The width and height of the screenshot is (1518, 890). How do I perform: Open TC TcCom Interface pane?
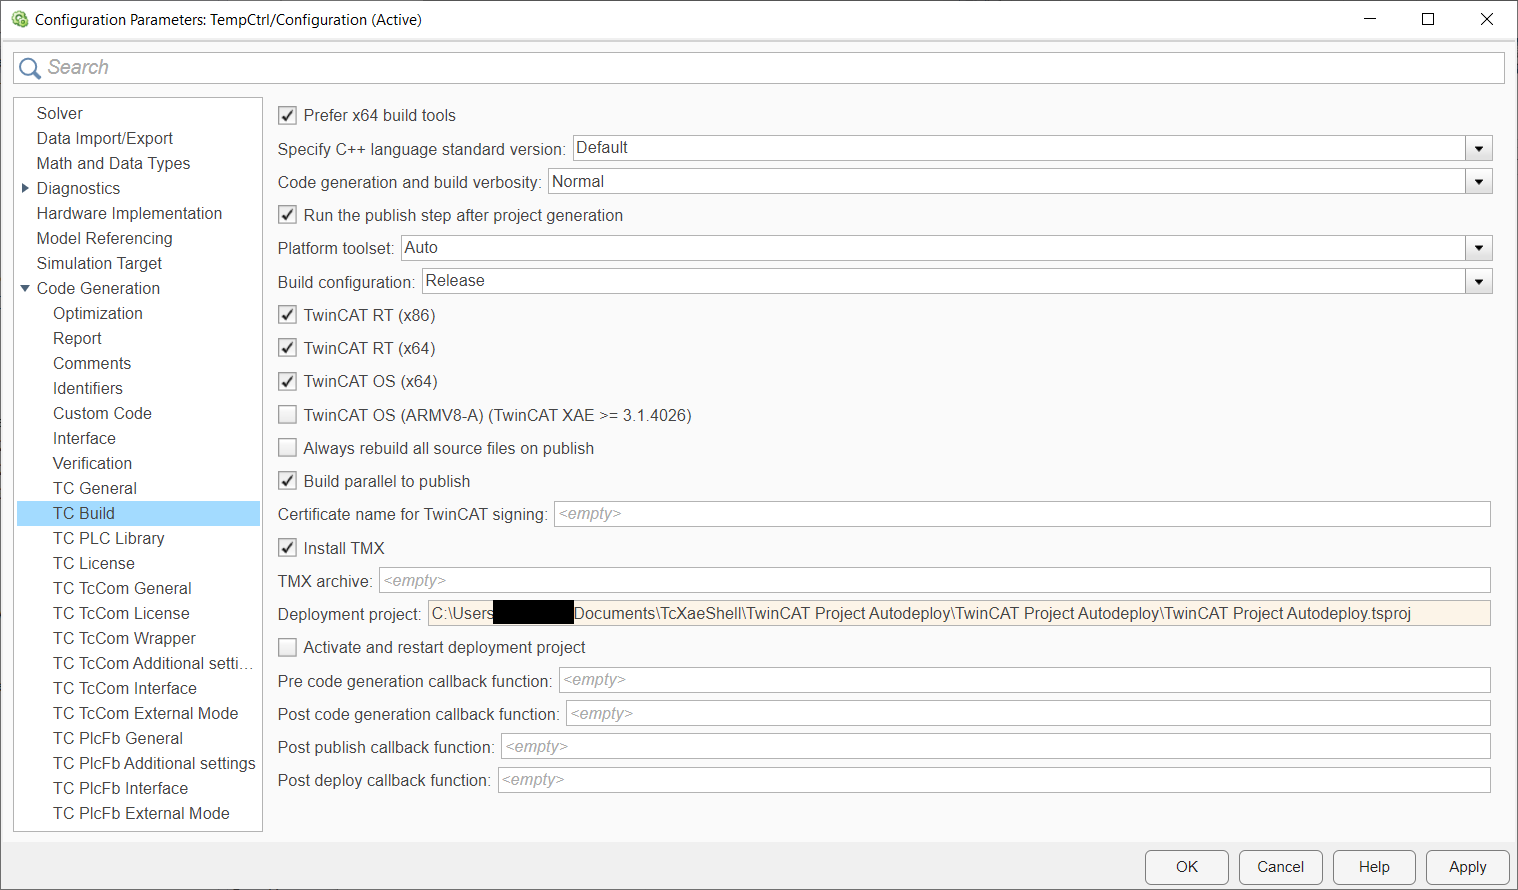tap(125, 688)
